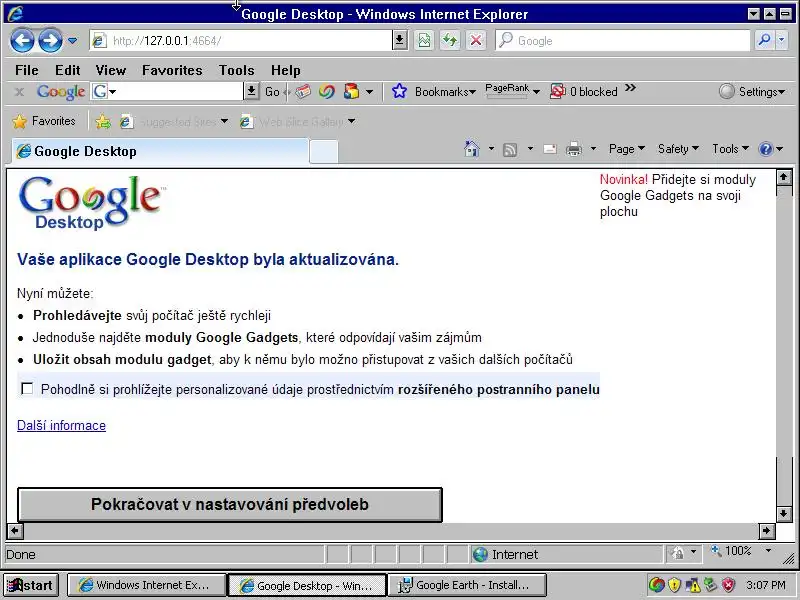The image size is (800, 600).
Task: Click the address bar URL field
Action: [x=241, y=41]
